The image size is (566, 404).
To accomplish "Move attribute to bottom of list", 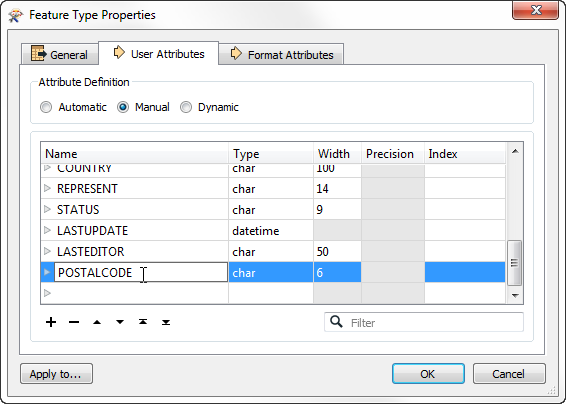I will point(166,322).
